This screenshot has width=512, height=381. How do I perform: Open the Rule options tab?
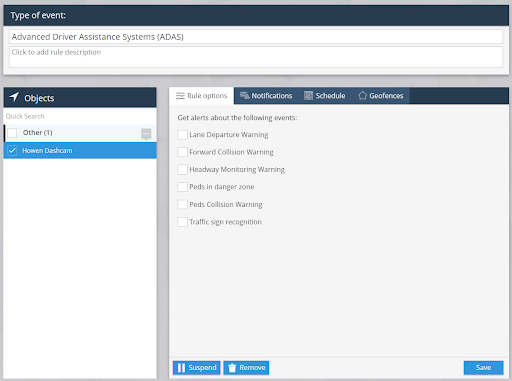pyautogui.click(x=202, y=96)
